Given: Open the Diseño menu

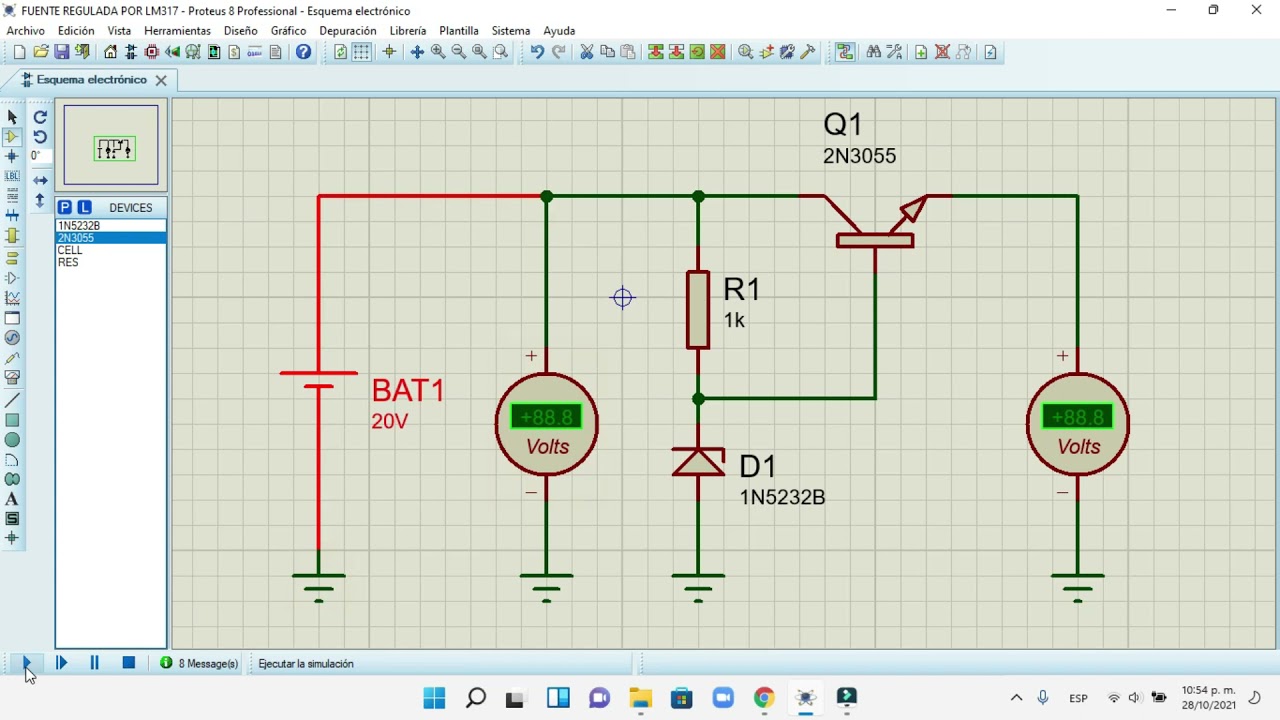Looking at the screenshot, I should [241, 31].
